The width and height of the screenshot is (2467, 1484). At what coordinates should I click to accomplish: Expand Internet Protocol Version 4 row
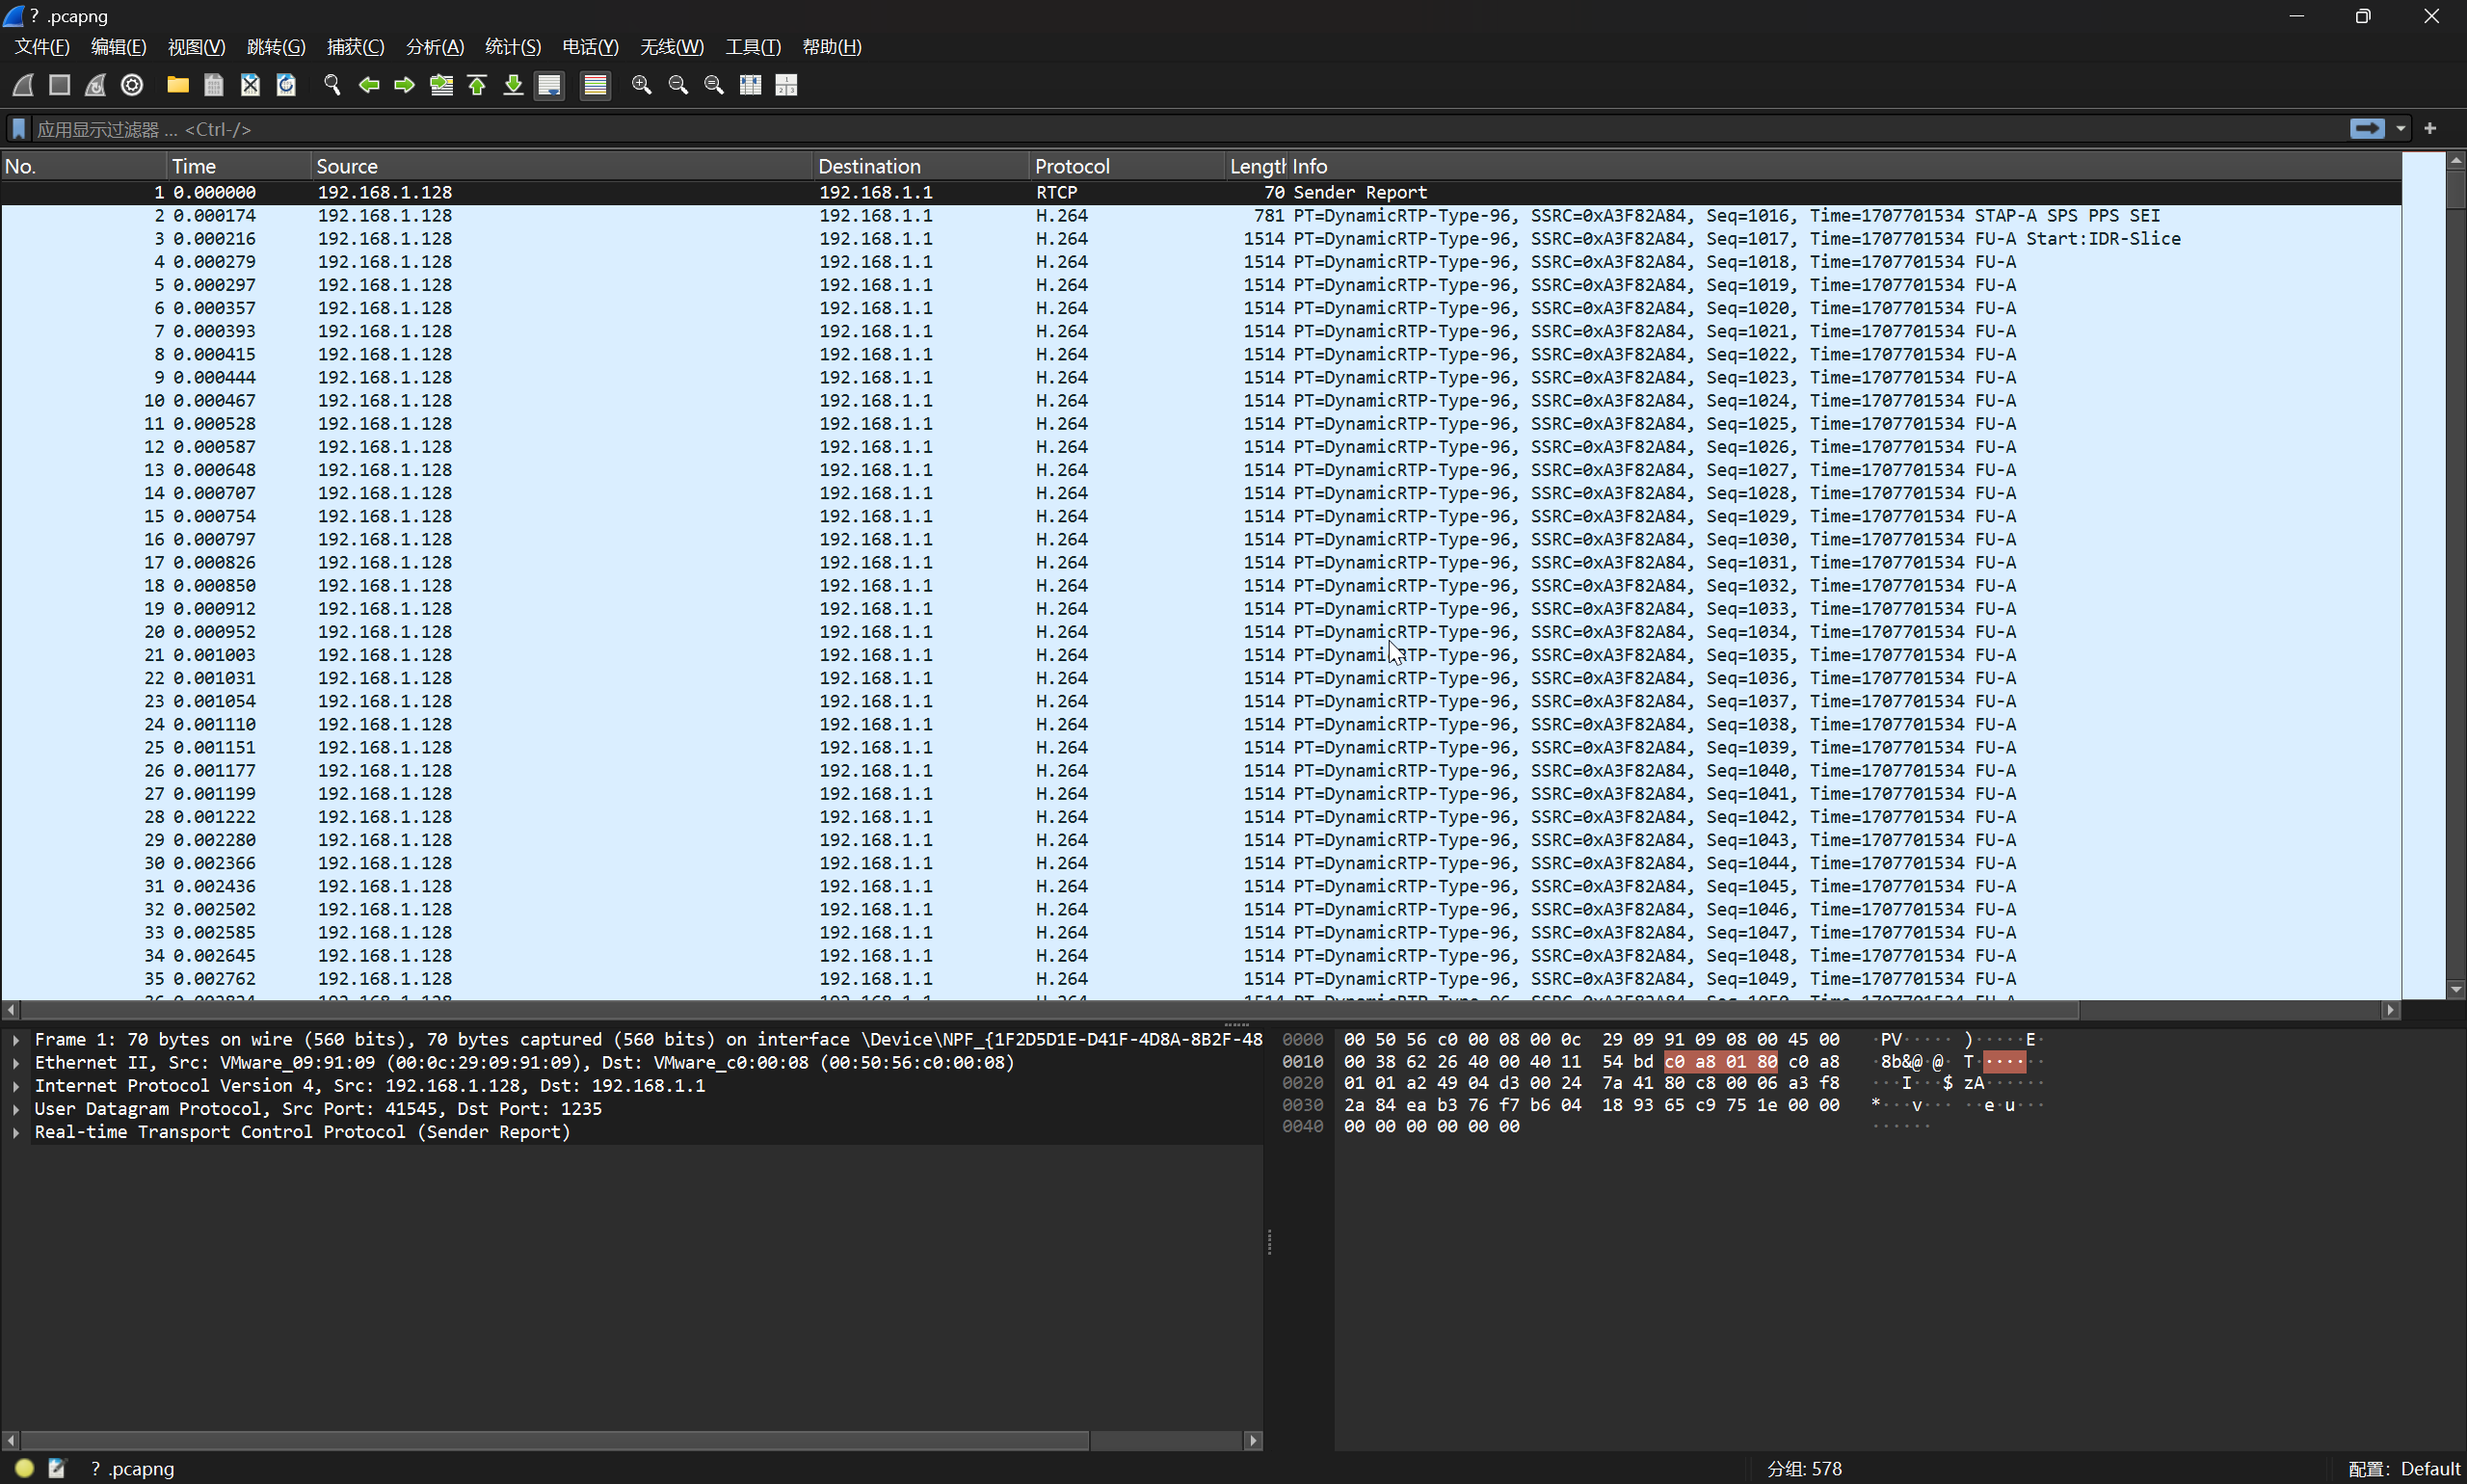(x=16, y=1086)
